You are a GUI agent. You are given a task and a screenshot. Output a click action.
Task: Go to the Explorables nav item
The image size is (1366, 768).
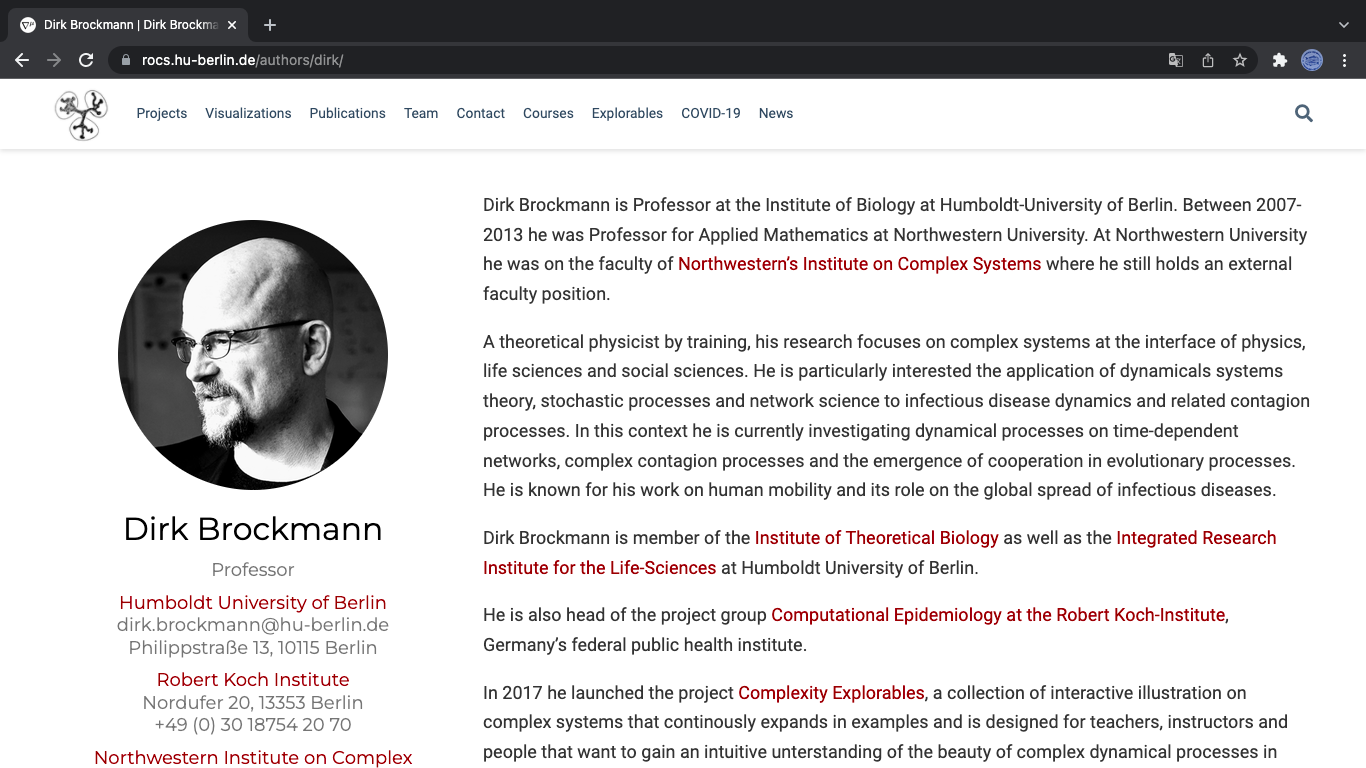627,114
